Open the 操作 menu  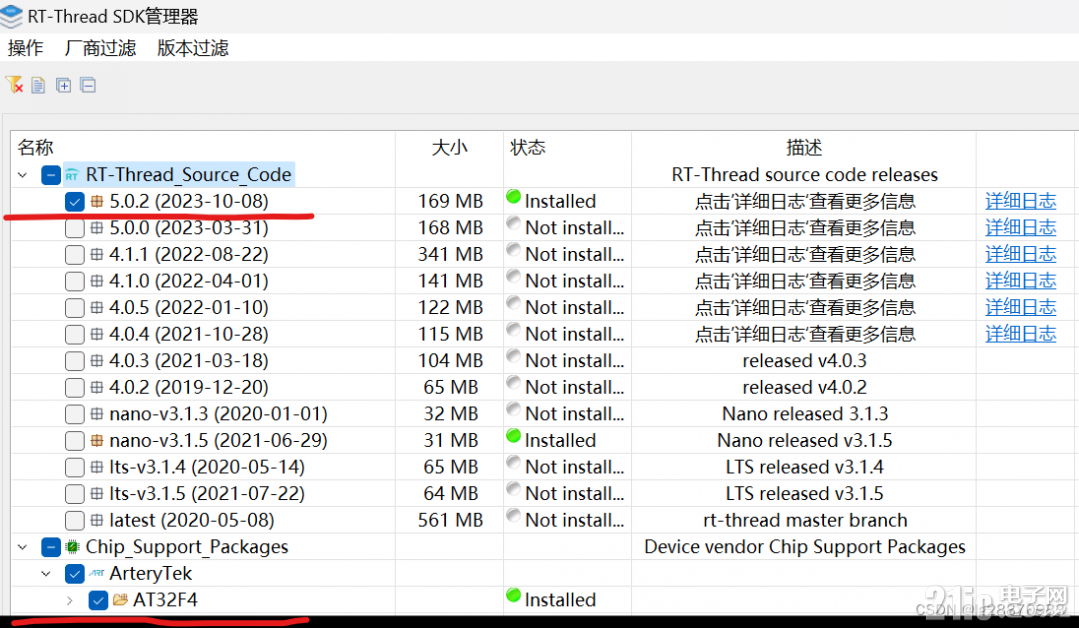pos(25,48)
